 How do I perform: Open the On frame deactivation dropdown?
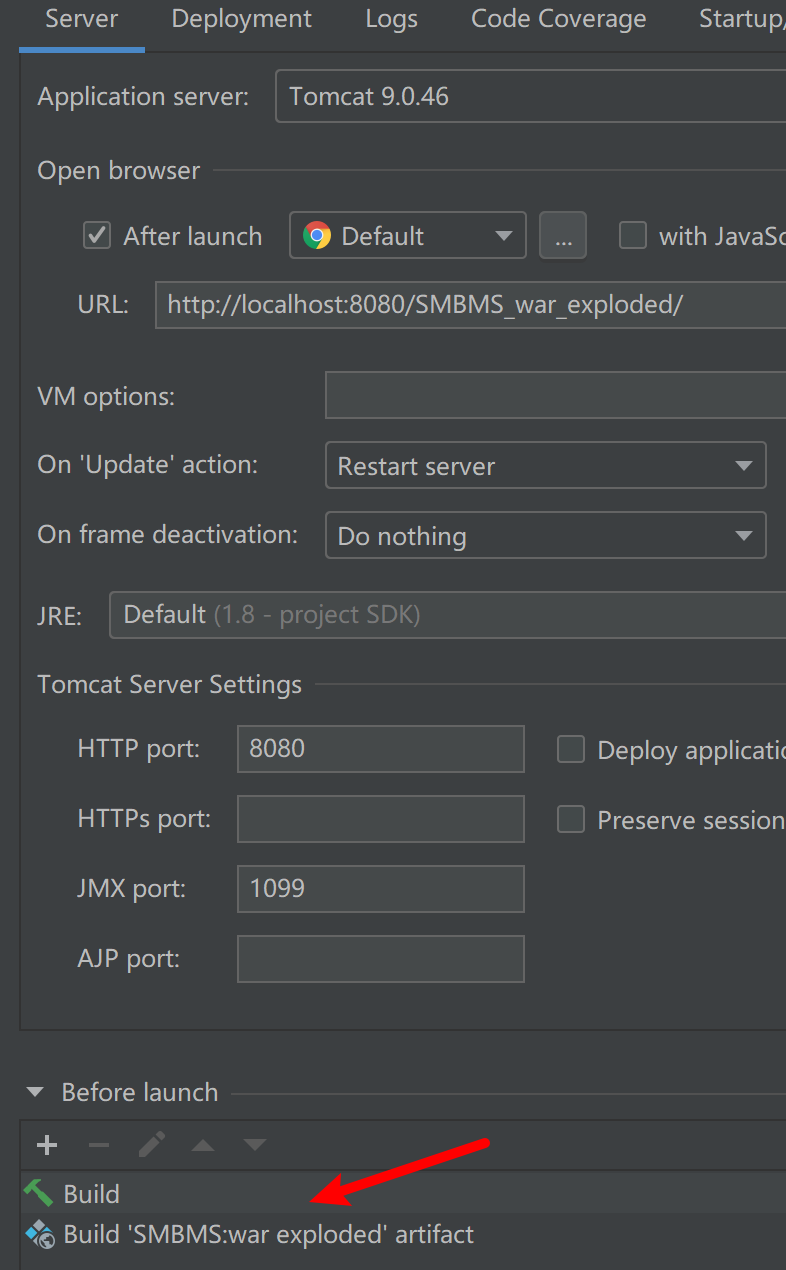click(x=545, y=536)
